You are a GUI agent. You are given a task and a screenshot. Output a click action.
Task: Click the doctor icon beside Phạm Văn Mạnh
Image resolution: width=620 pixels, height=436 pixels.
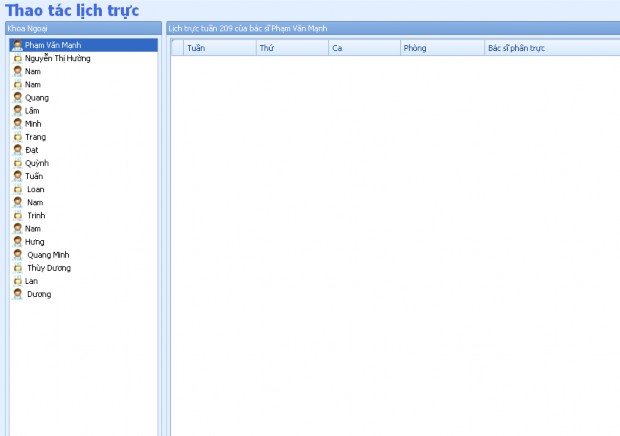(x=18, y=46)
